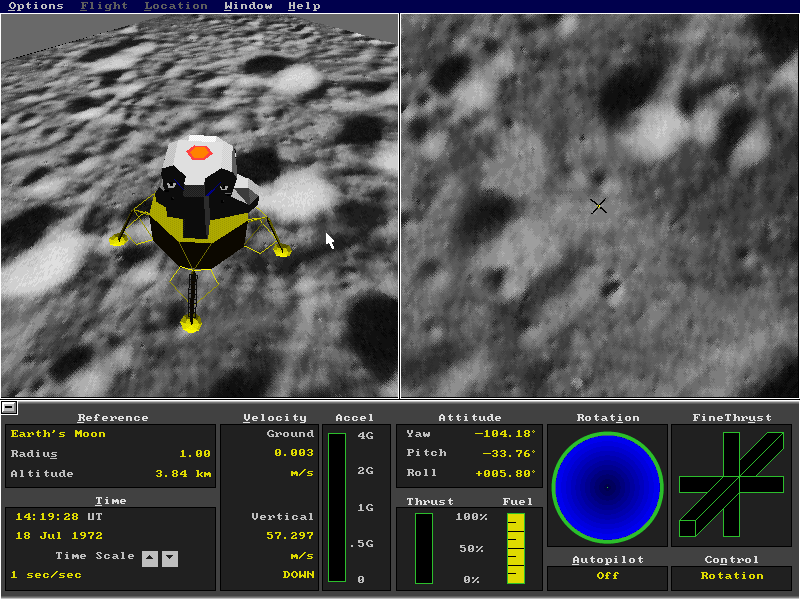Click the FineThrust 3D axis control

(x=731, y=485)
